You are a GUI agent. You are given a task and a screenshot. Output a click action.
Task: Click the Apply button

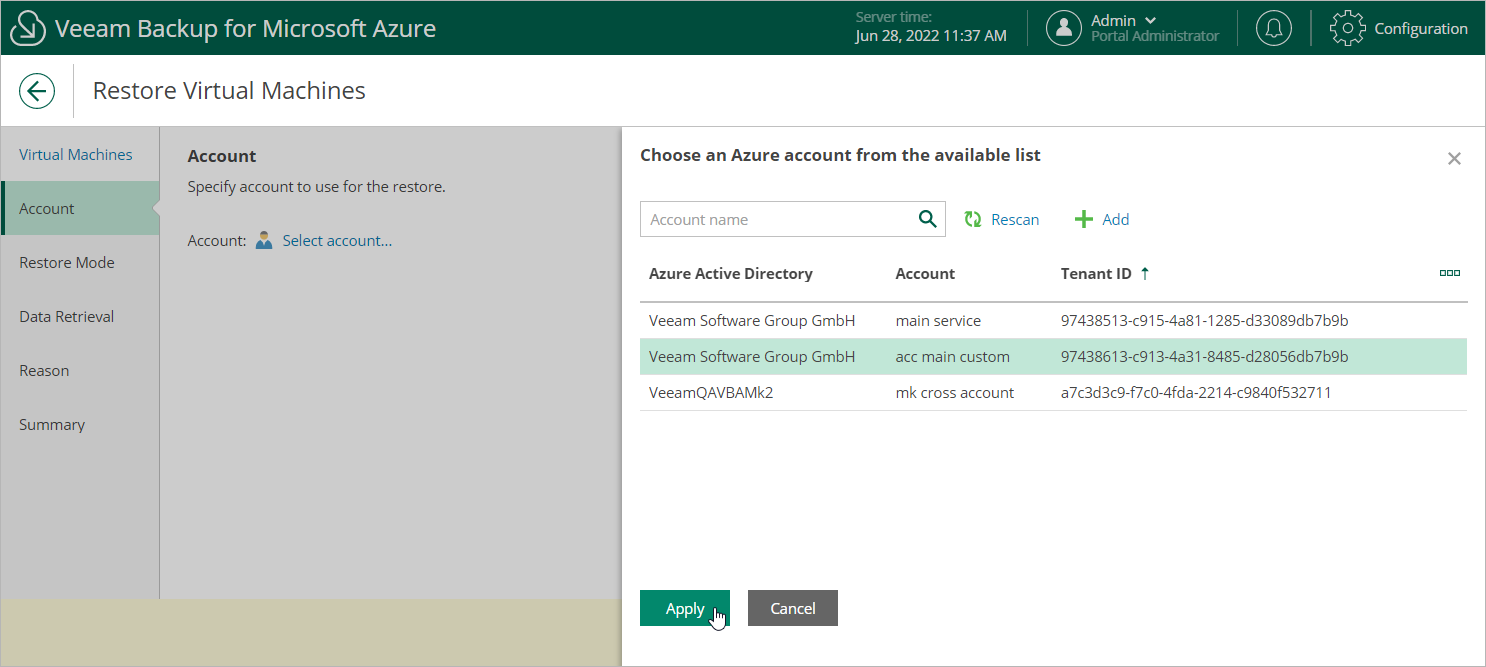click(x=685, y=608)
